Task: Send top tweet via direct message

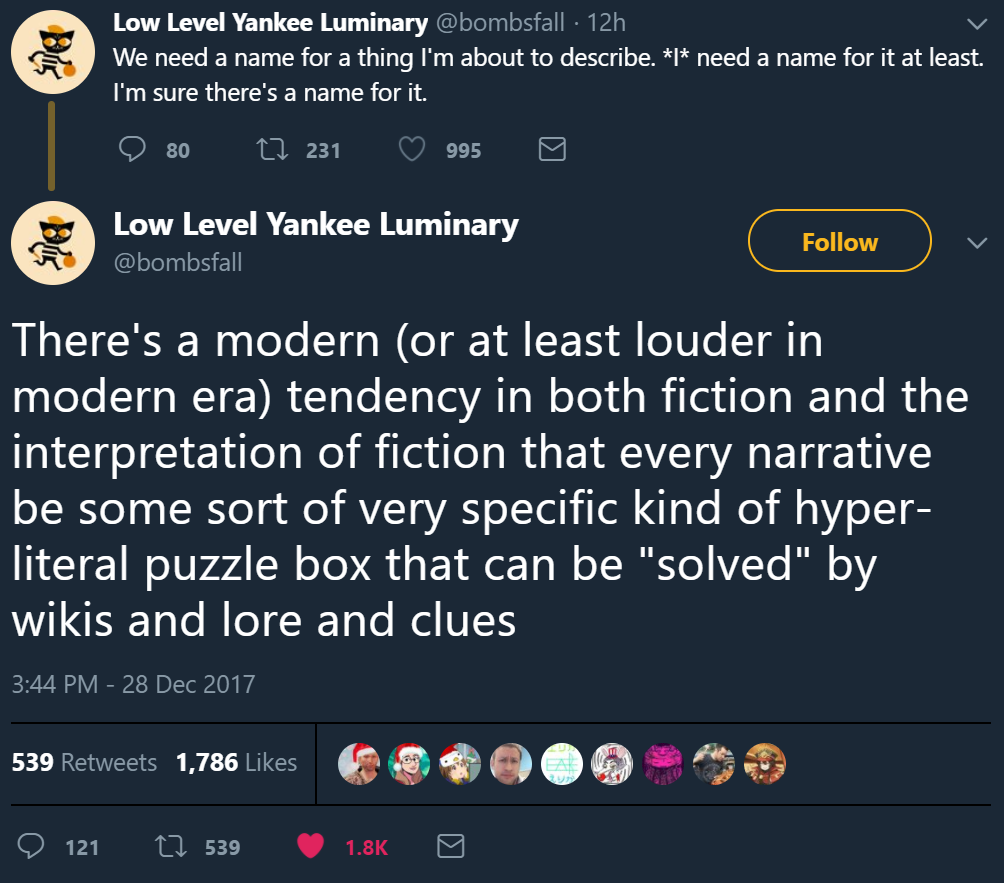Action: tap(552, 150)
